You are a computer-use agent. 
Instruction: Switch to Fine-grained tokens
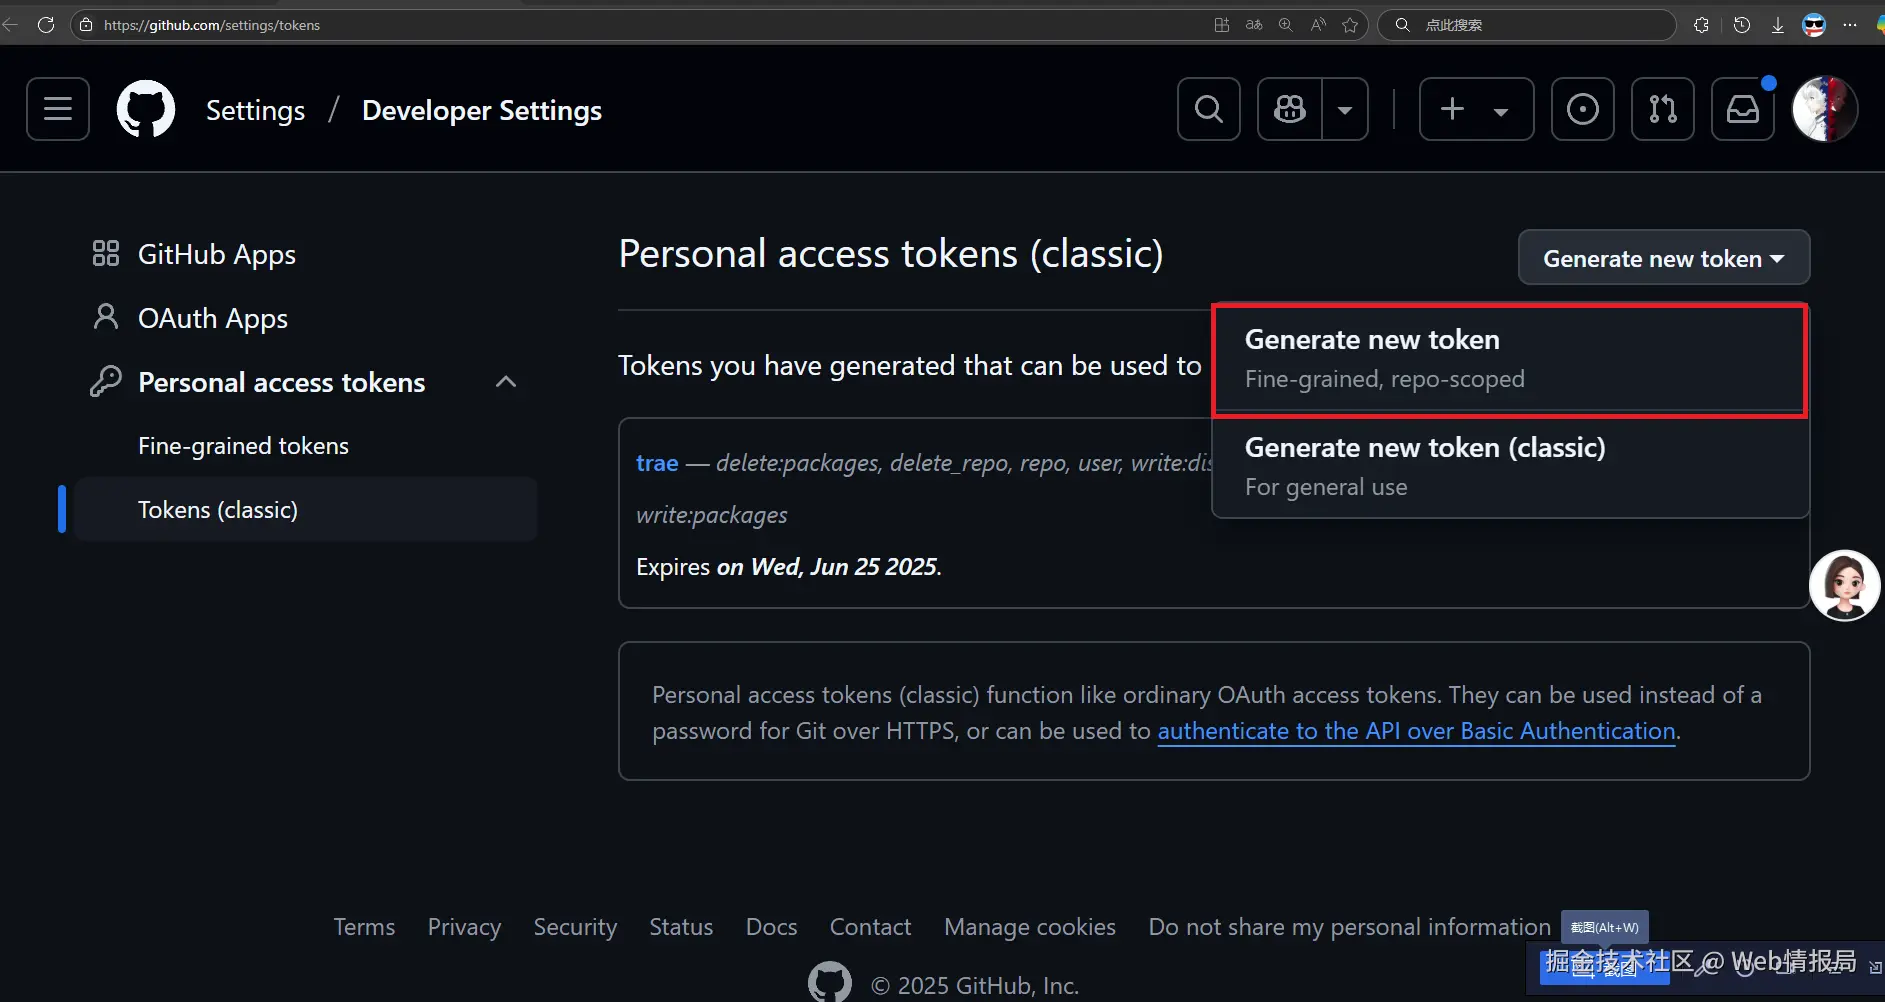[x=243, y=445]
